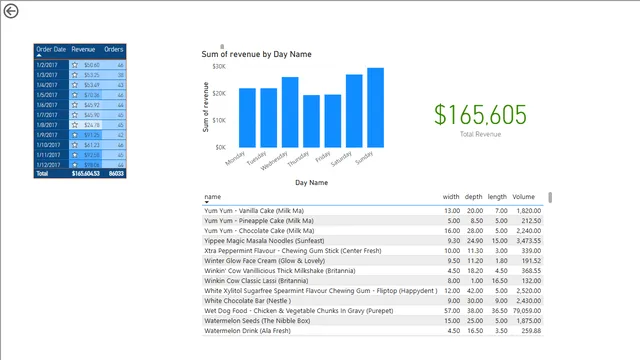This screenshot has height=360, width=640.
Task: Select star icon in the 1/10/2017 row
Action: point(75,145)
